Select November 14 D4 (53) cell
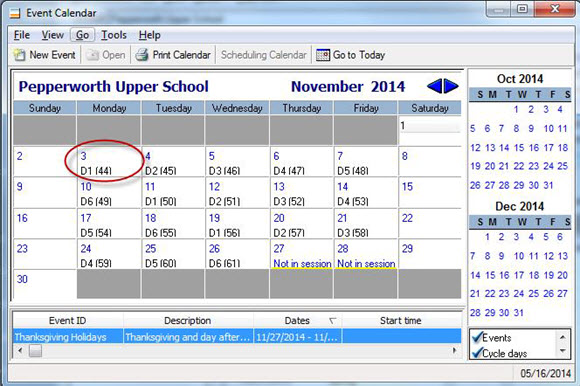The image size is (580, 386). tap(365, 193)
